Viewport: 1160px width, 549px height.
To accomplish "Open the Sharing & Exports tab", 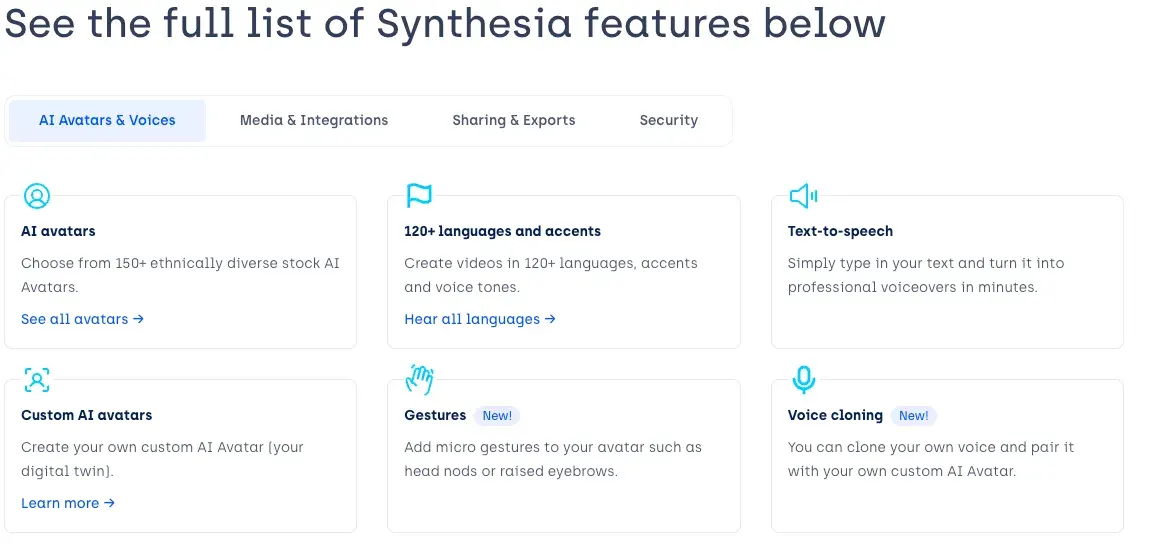I will pyautogui.click(x=514, y=121).
